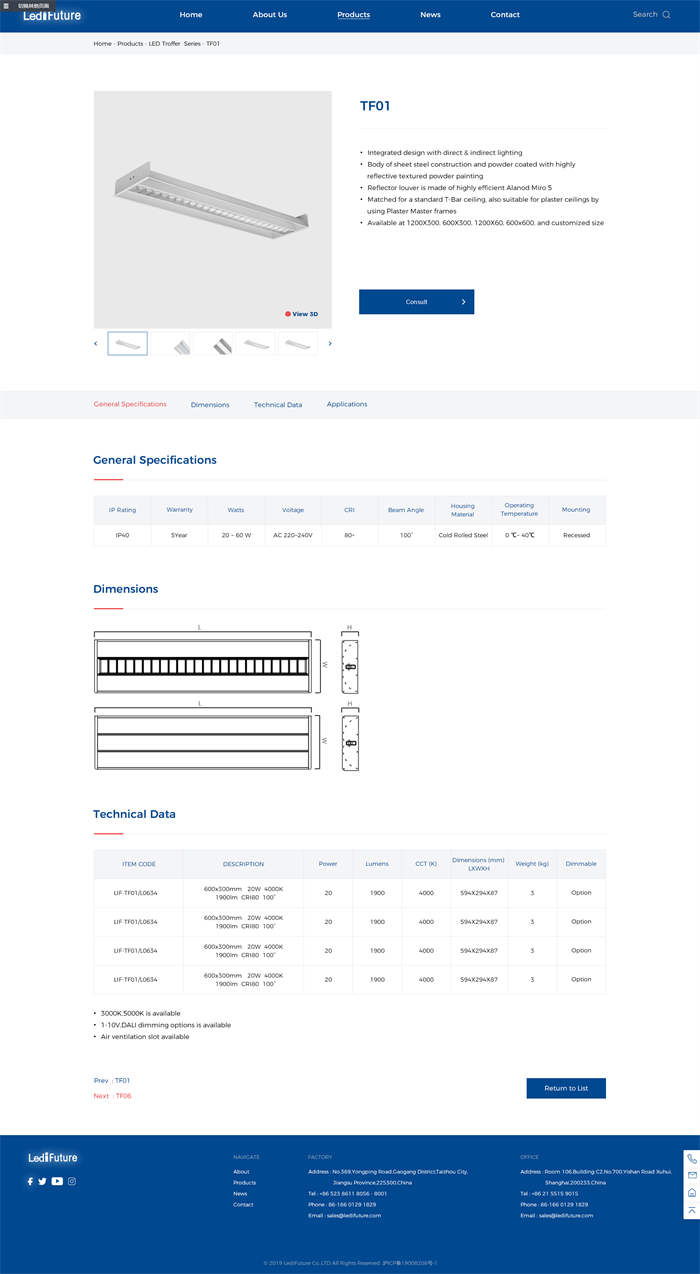Click the floating email envelope icon
This screenshot has width=700, height=1274.
[692, 1175]
